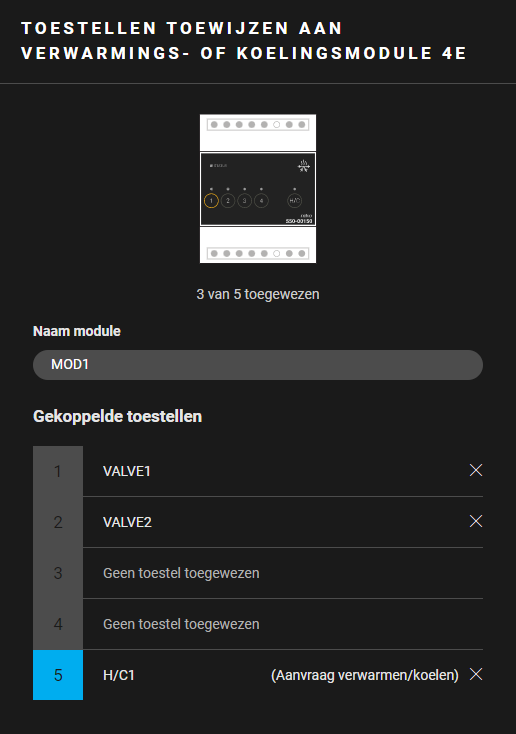This screenshot has height=734, width=516.
Task: Choose slot number 4 cell
Action: [x=58, y=624]
